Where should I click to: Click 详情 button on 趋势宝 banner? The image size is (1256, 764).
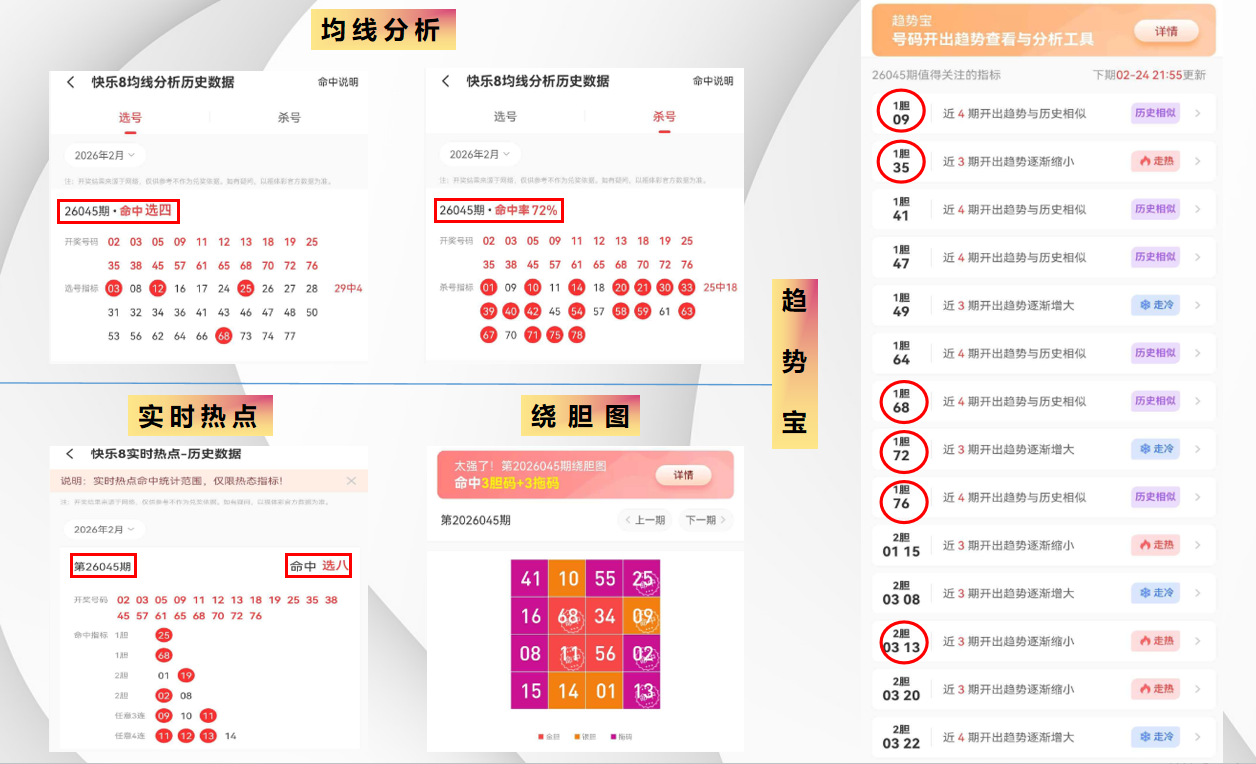coord(1166,31)
